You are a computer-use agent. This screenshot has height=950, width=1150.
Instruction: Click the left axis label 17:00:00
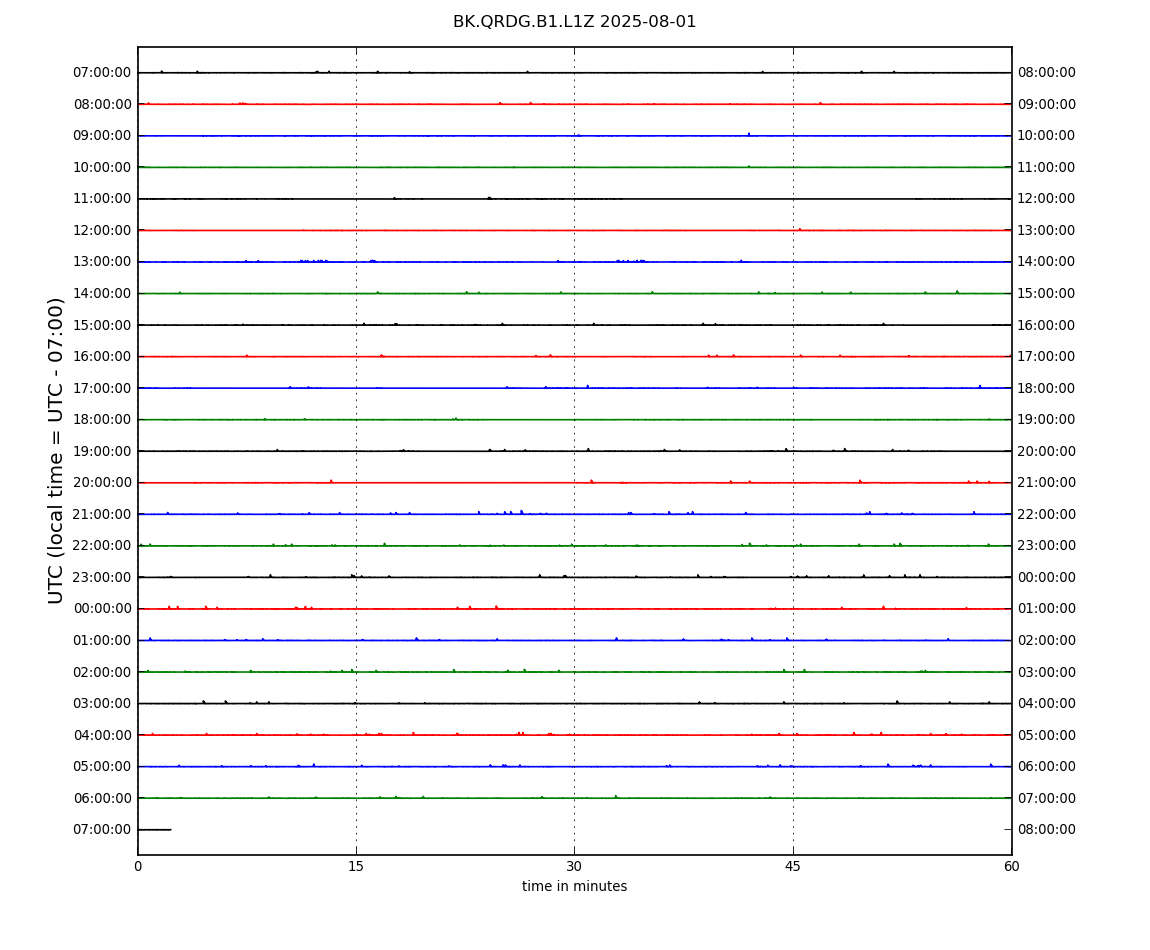click(x=102, y=388)
